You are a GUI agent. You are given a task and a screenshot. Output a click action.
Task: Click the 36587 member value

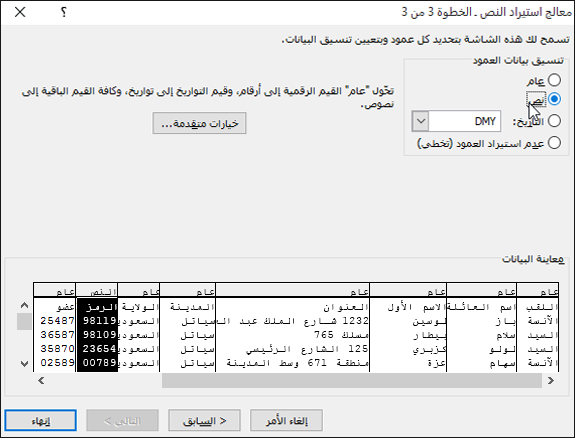click(x=58, y=335)
